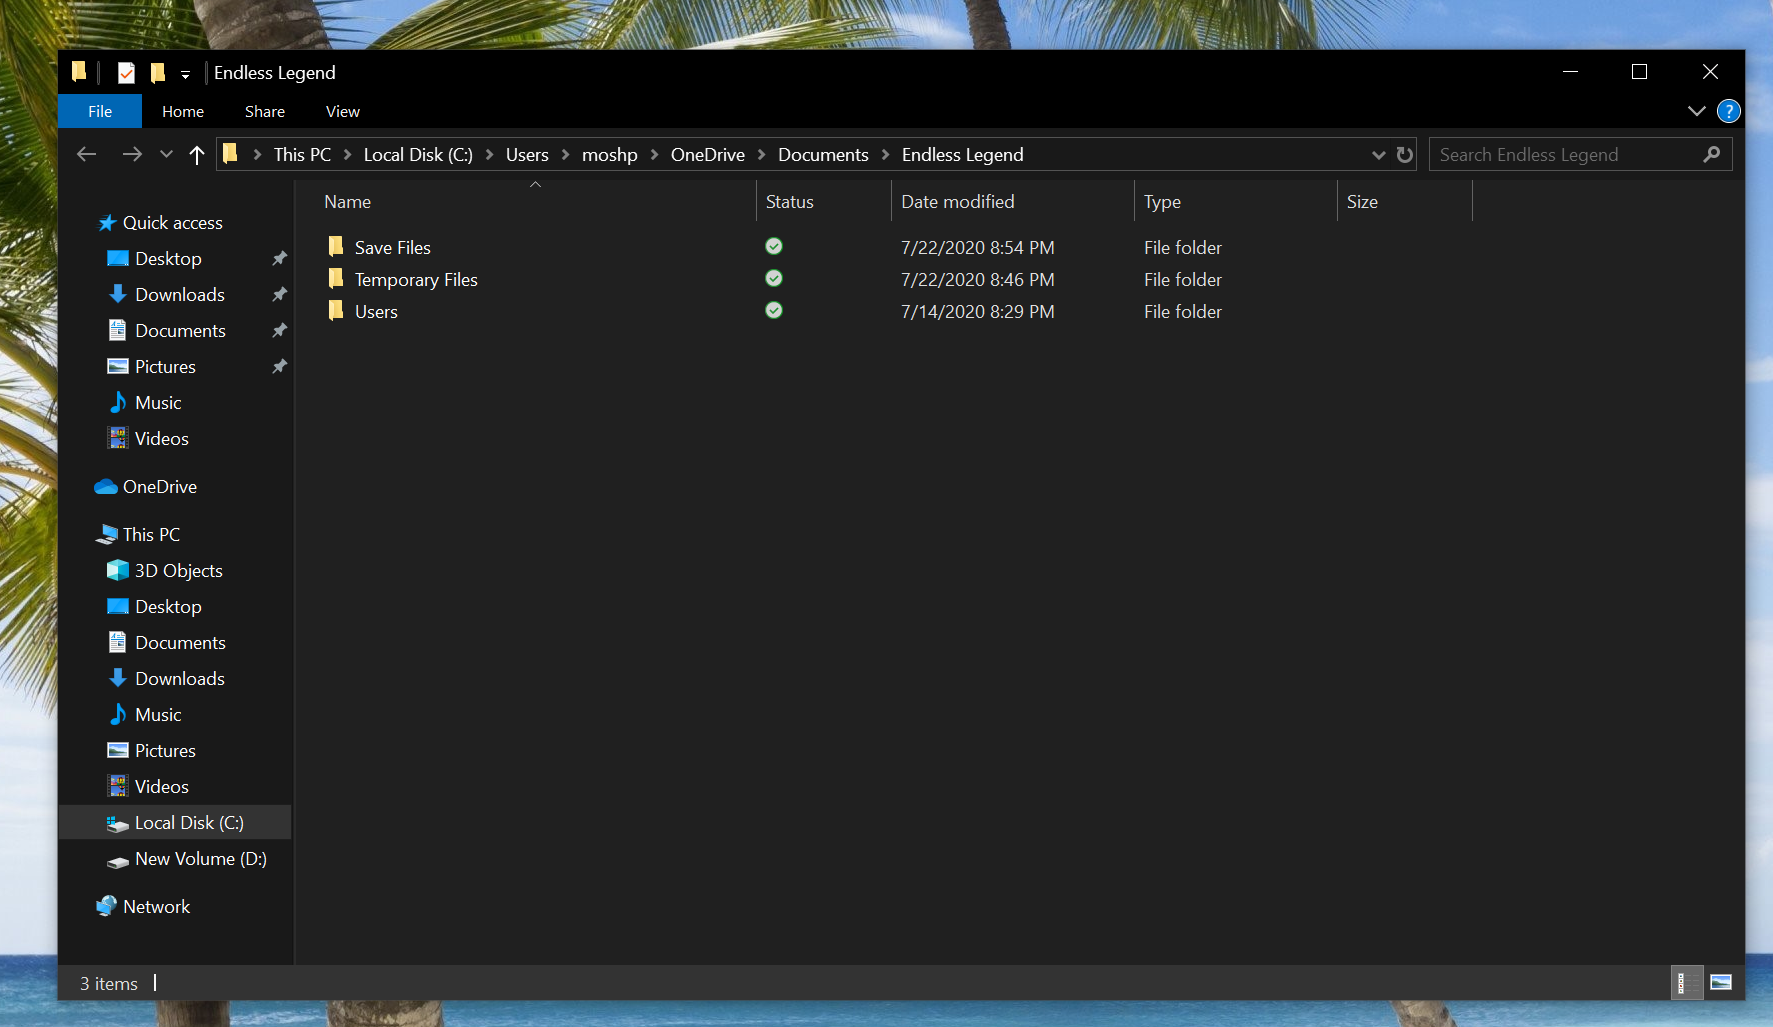Open Quick access in navigation pane
This screenshot has height=1027, width=1773.
click(173, 222)
